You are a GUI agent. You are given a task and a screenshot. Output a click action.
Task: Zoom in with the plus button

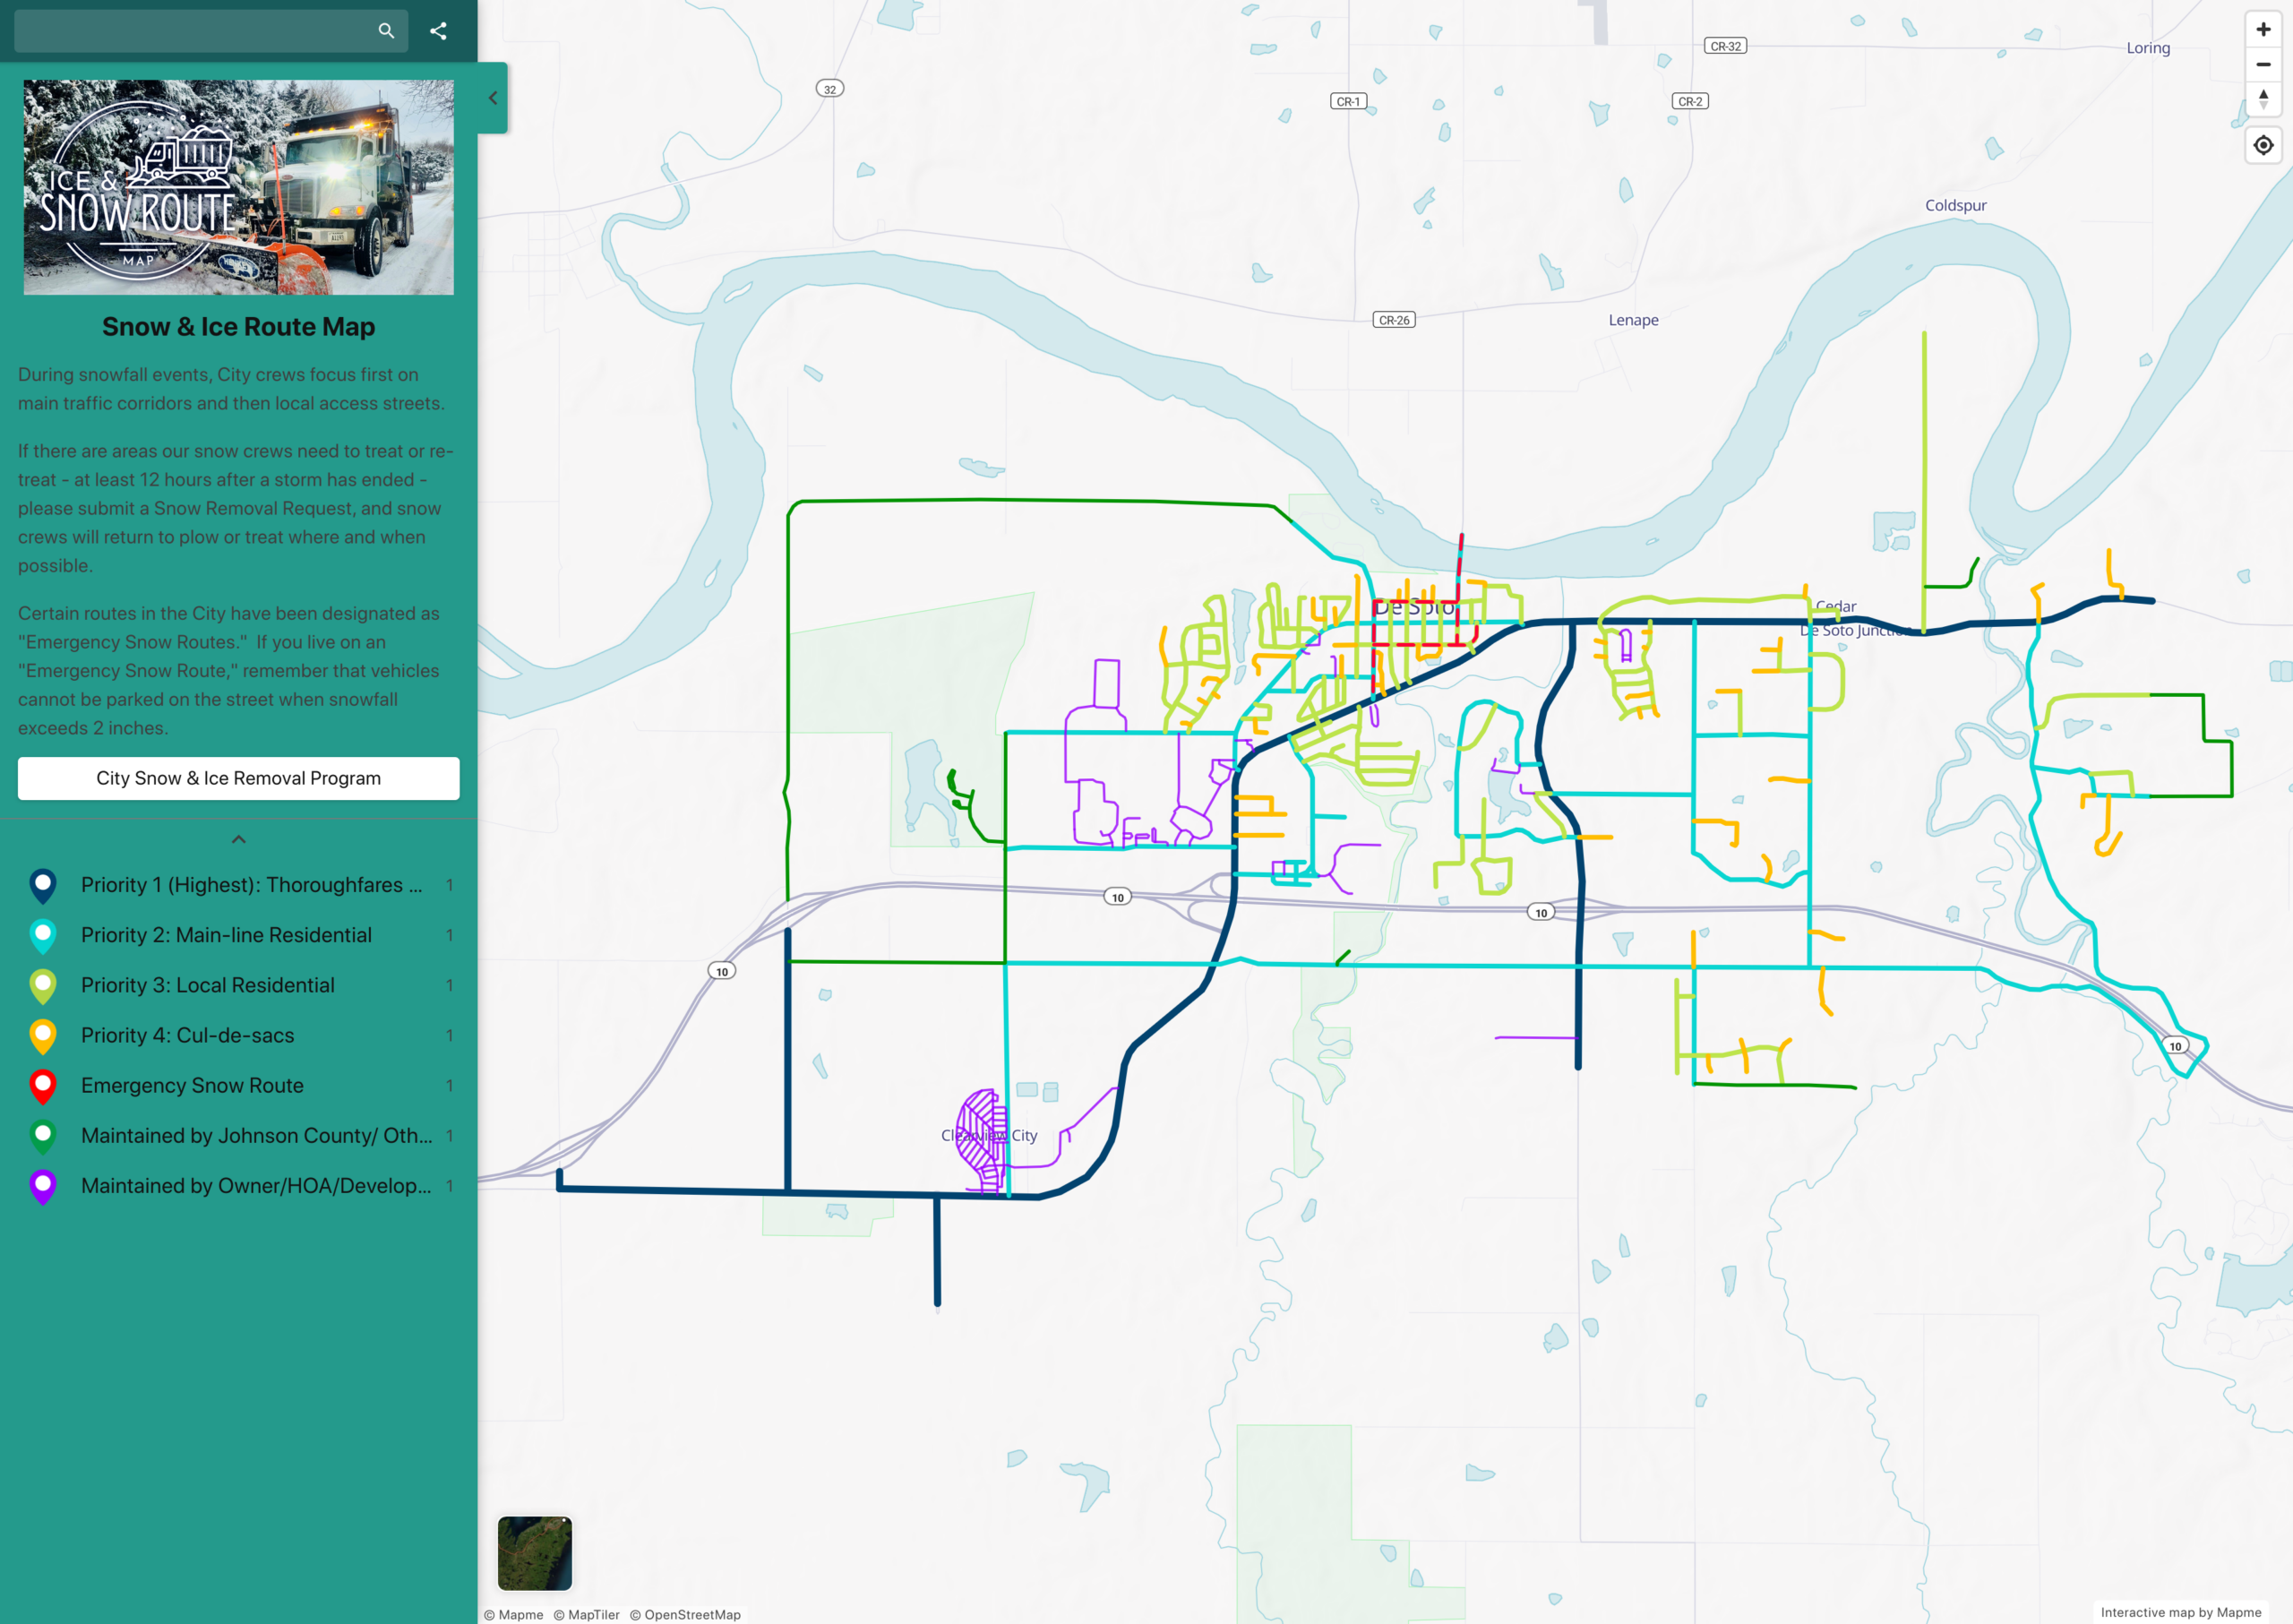[x=2263, y=30]
